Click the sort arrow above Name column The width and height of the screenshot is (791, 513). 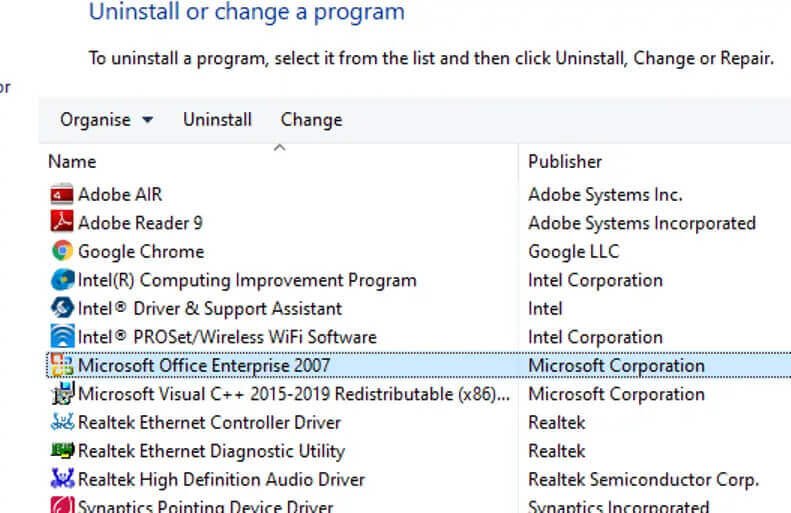279,148
